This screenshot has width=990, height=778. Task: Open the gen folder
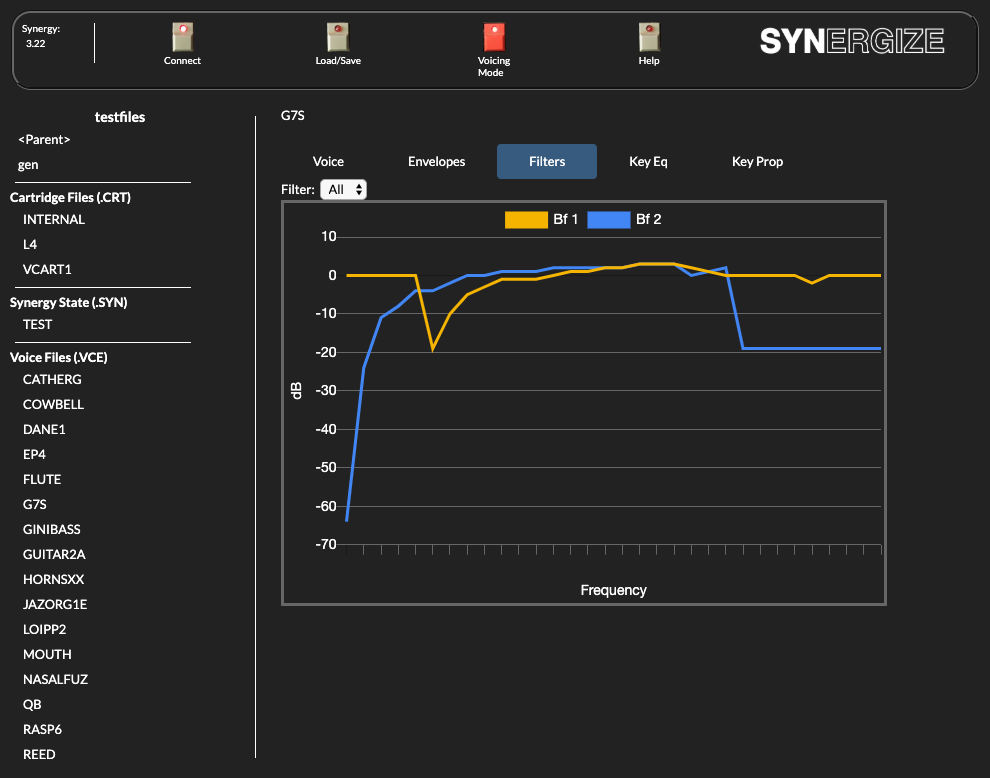pos(28,165)
